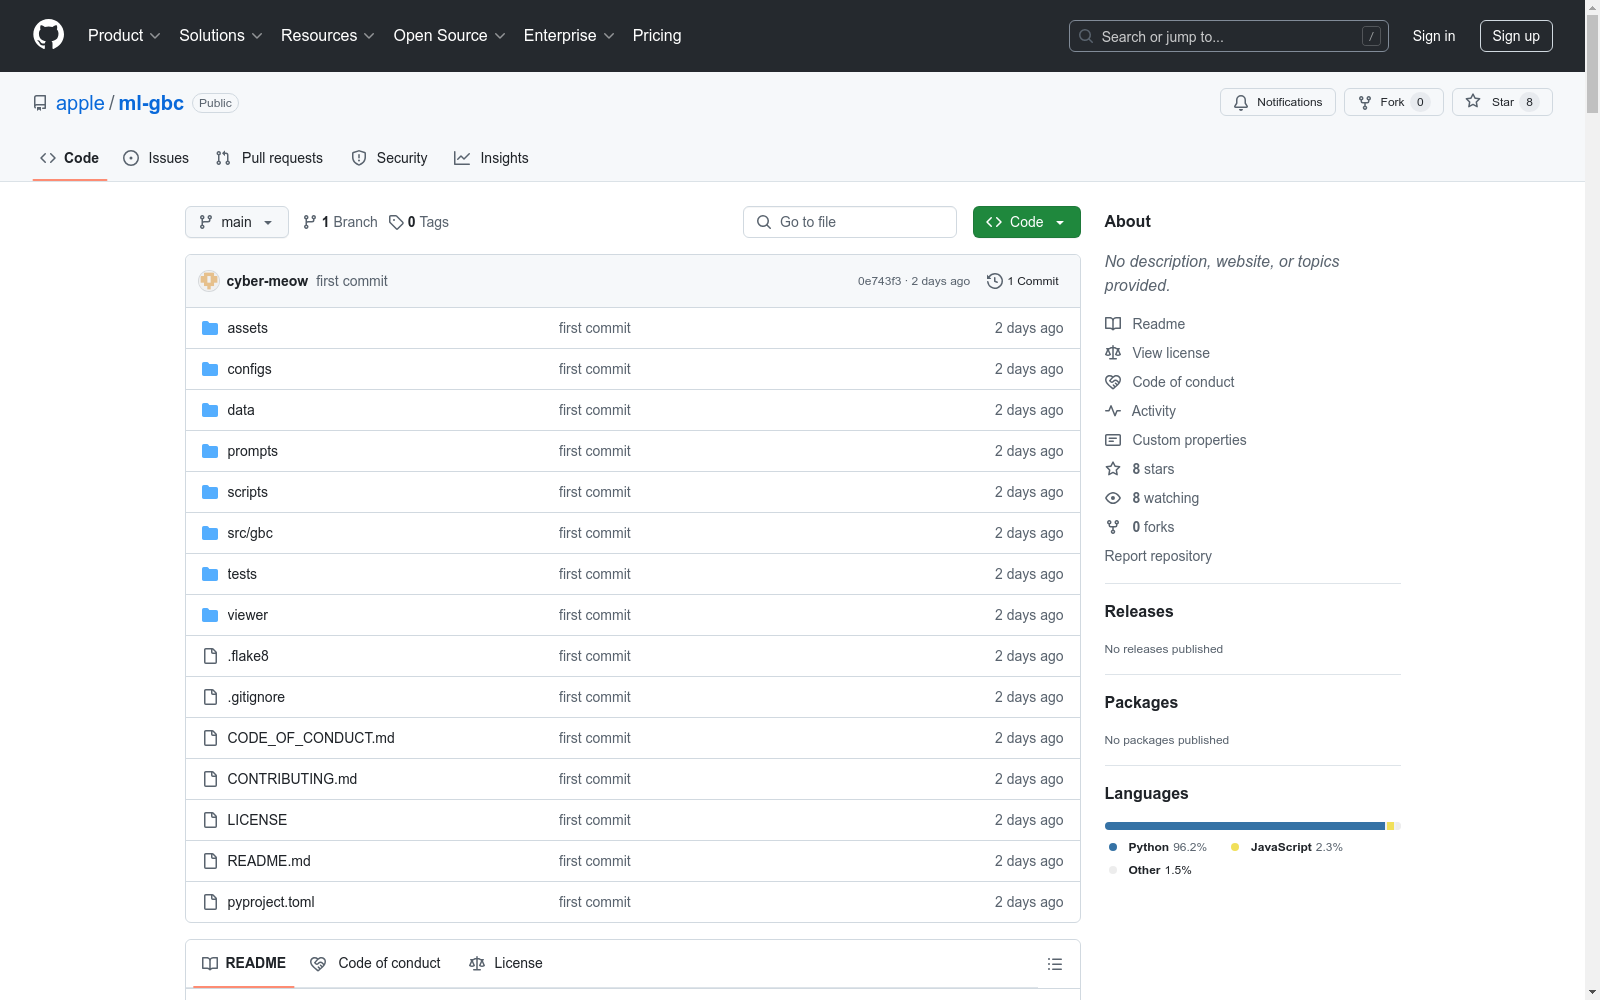
Task: Click the Search or jump to field
Action: (1229, 36)
